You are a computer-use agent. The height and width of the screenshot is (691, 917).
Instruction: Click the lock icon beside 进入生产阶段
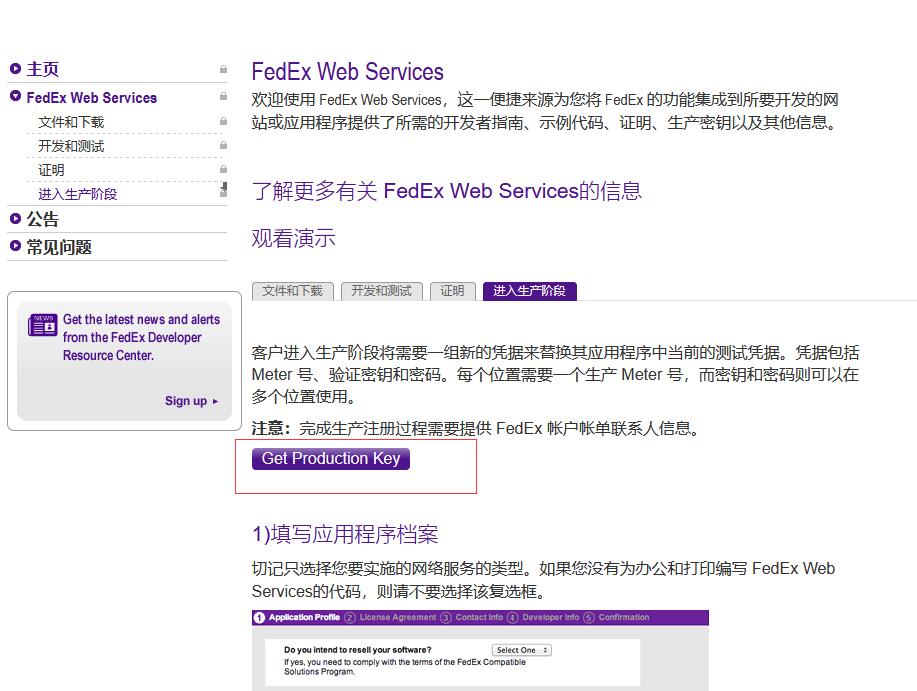tap(223, 190)
